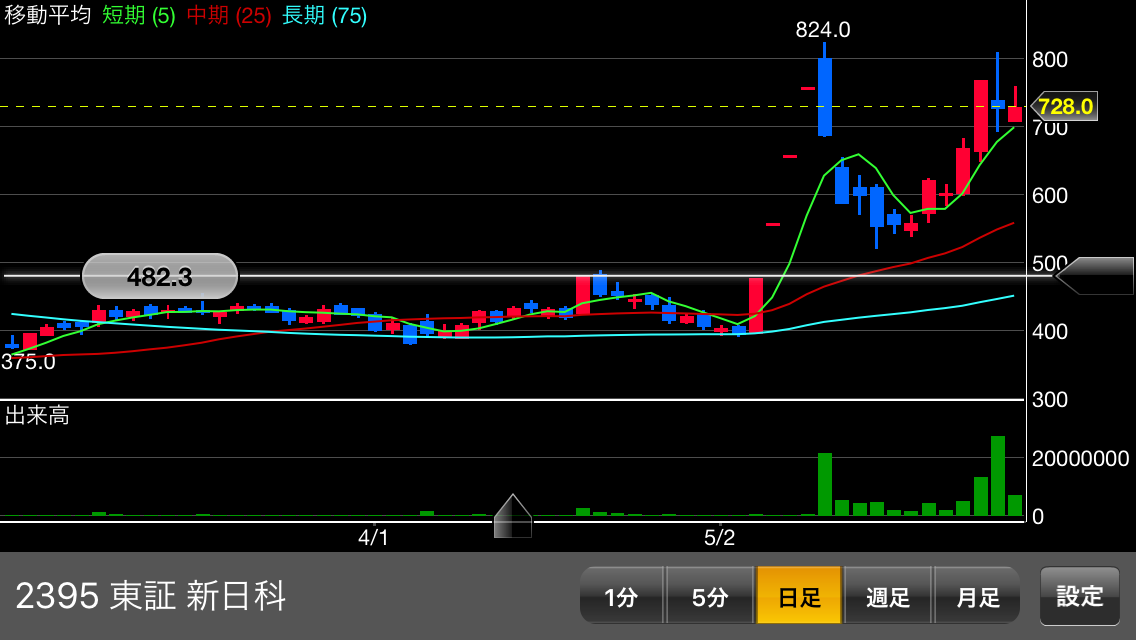
Task: Switch to the 月足 monthly chart
Action: coord(977,596)
